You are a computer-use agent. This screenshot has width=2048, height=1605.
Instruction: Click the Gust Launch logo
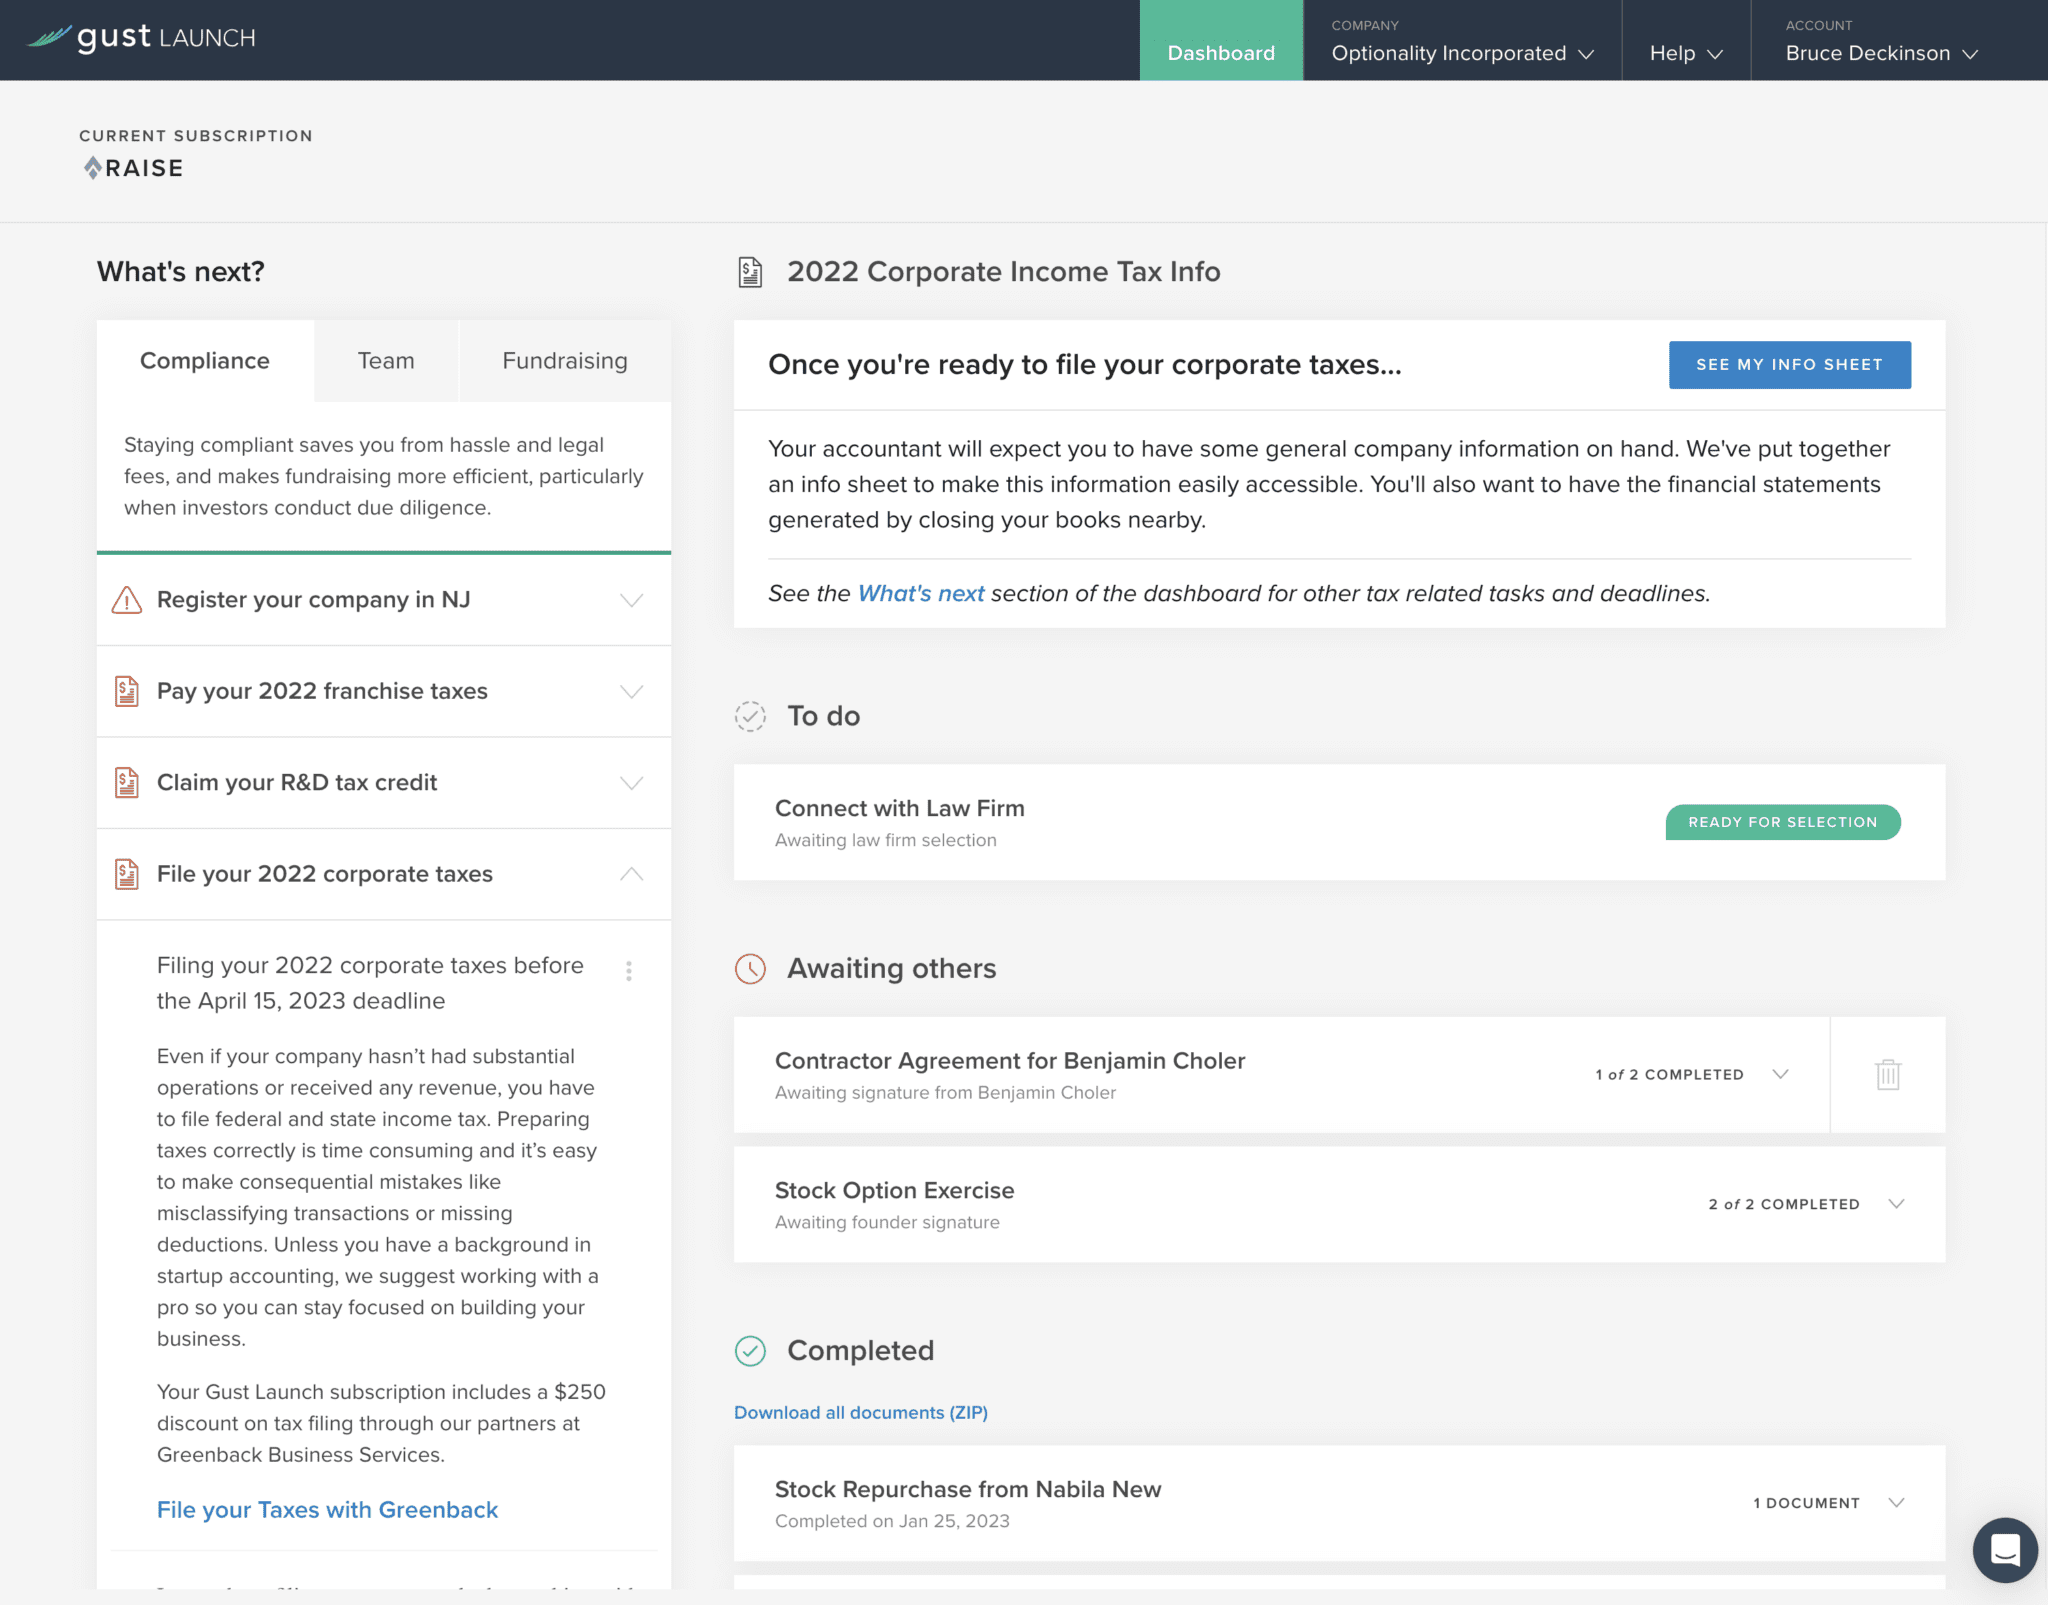pos(141,38)
